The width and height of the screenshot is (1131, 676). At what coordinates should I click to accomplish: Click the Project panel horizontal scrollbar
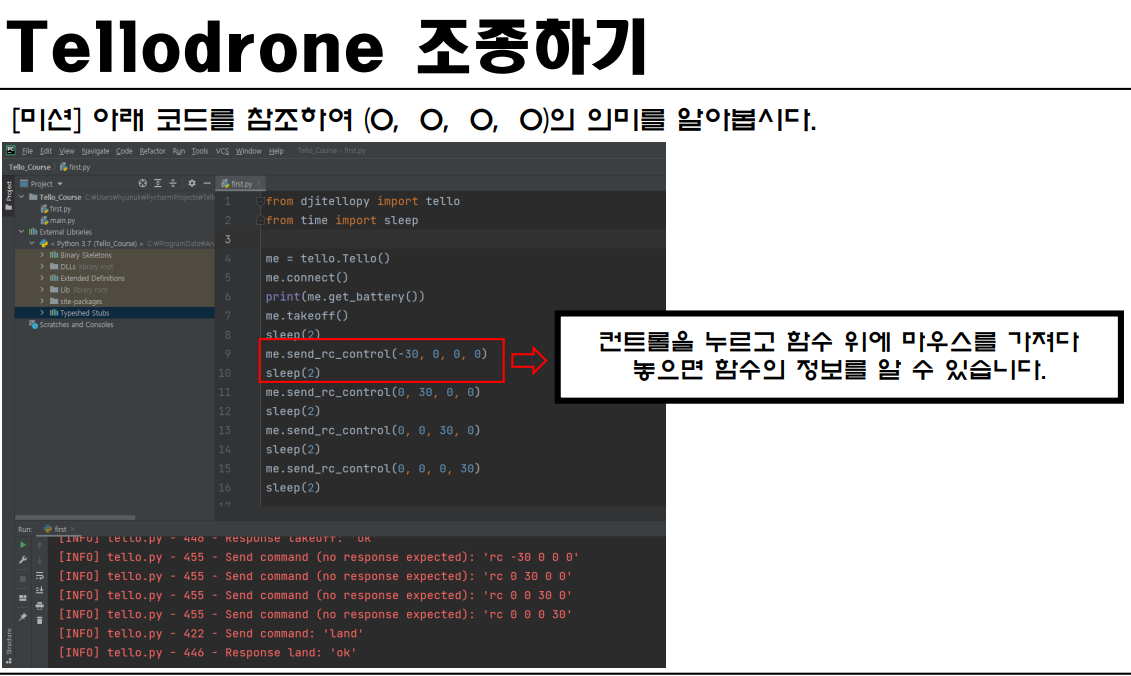tap(75, 517)
